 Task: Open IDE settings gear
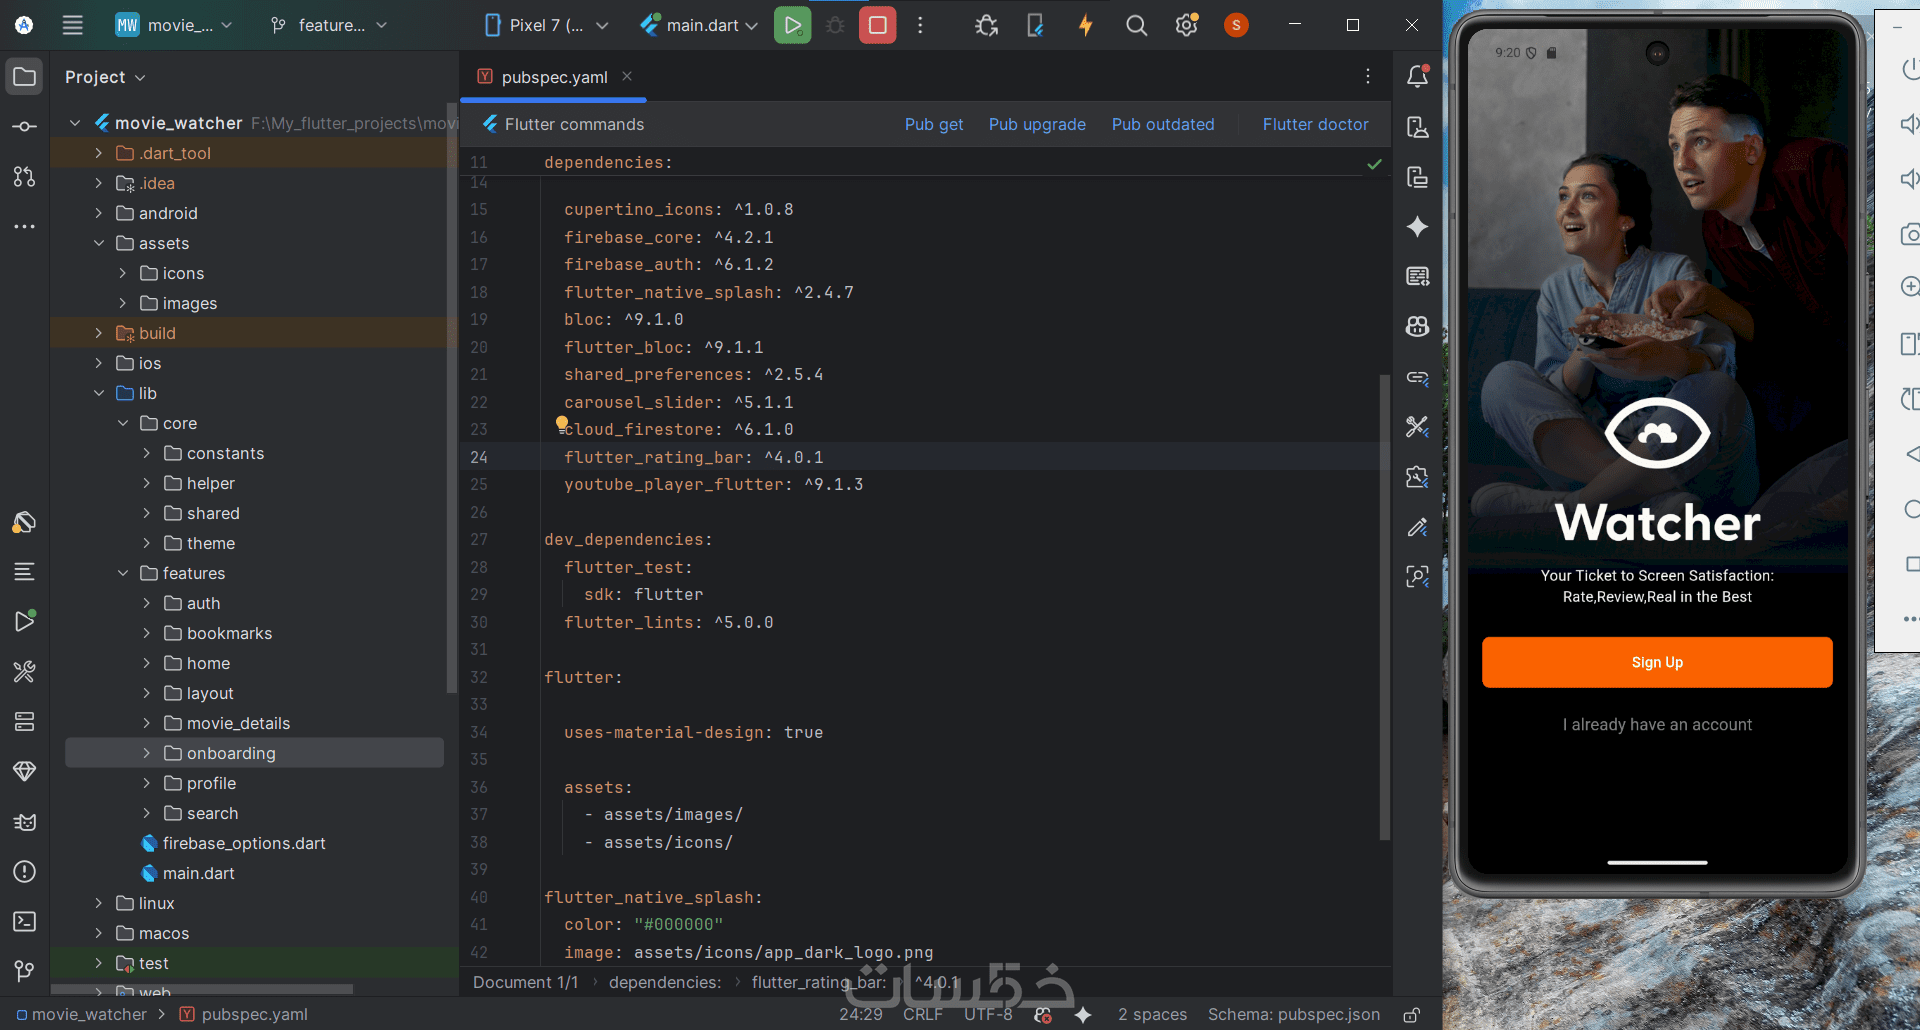[x=1186, y=25]
